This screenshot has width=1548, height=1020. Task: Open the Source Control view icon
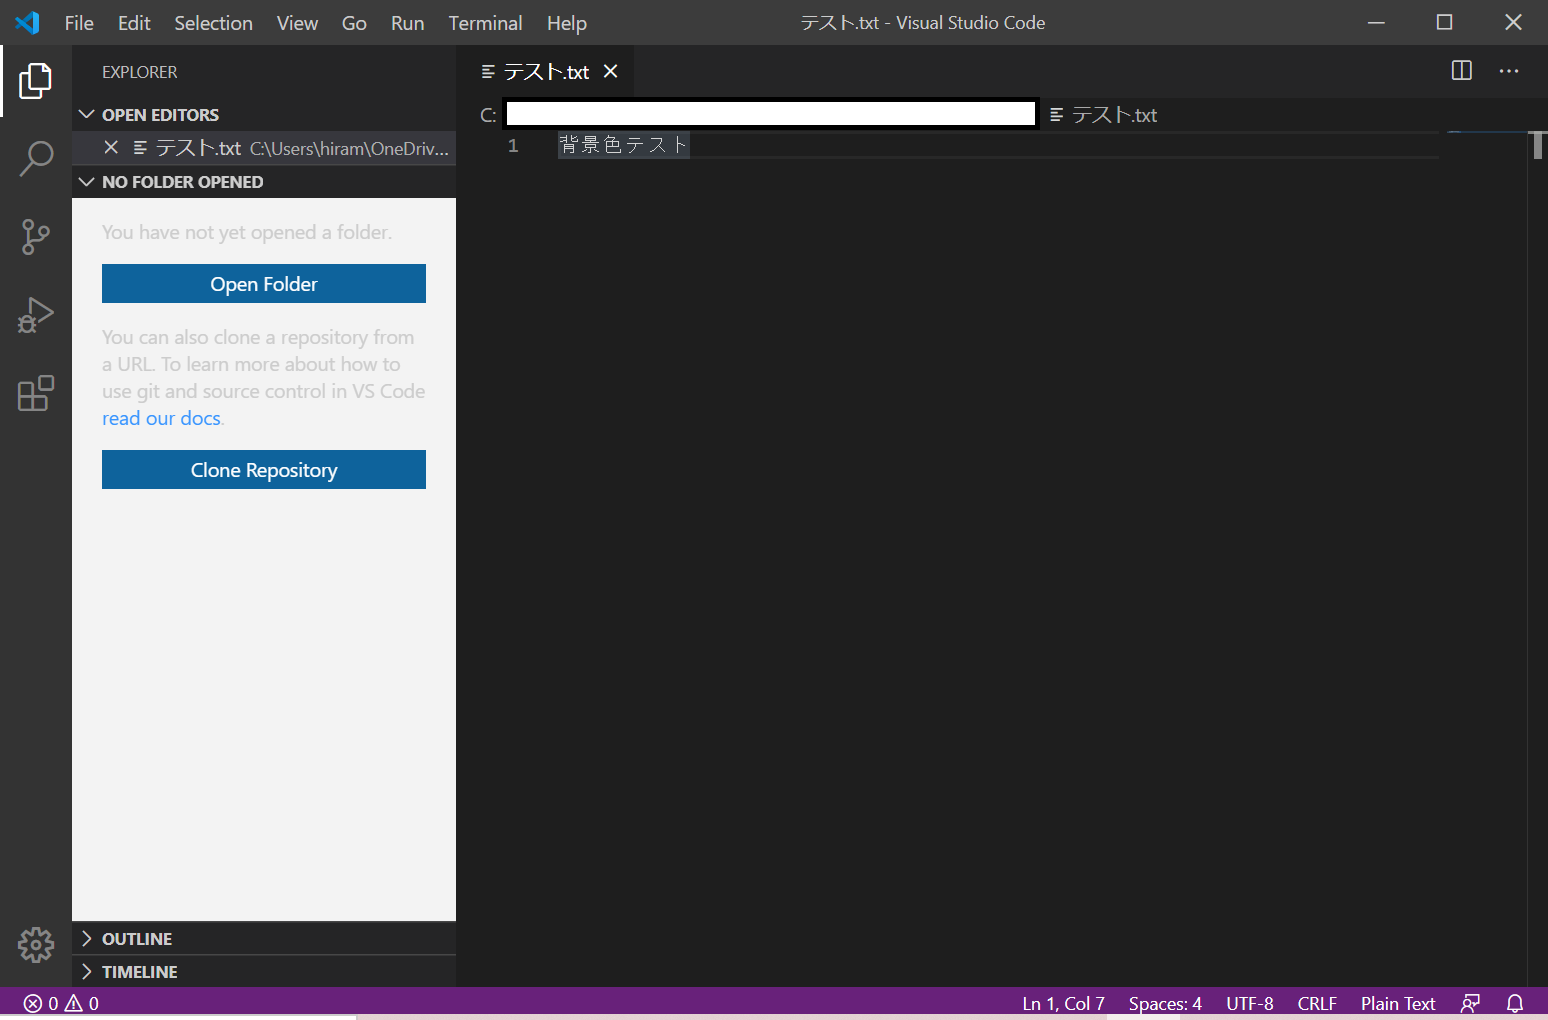(x=36, y=237)
